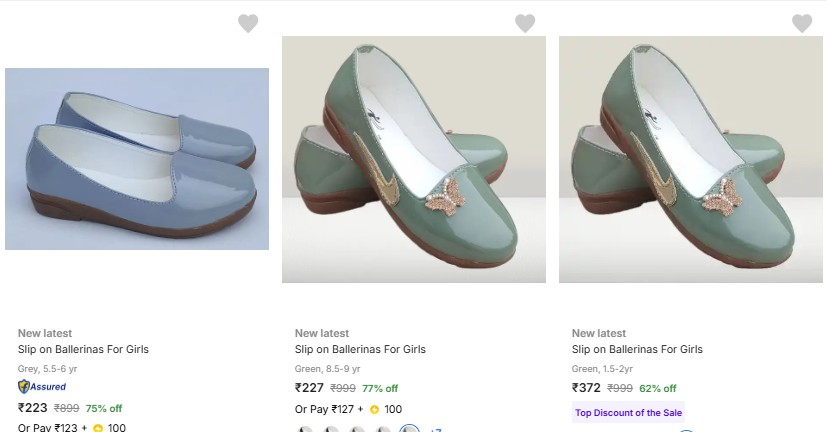Open the grey ballerina shoes product image
Viewport: 827px width, 432px height.
tap(137, 159)
